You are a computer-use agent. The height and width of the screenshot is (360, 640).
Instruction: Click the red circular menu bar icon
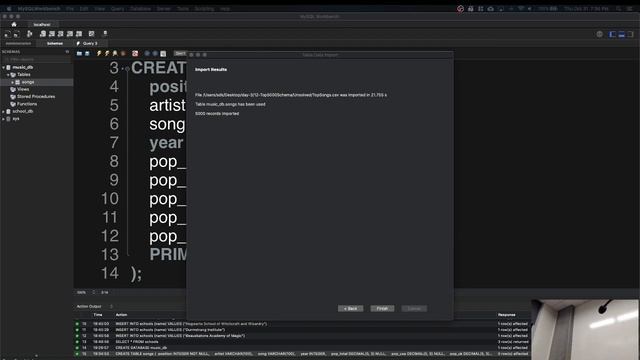point(460,9)
